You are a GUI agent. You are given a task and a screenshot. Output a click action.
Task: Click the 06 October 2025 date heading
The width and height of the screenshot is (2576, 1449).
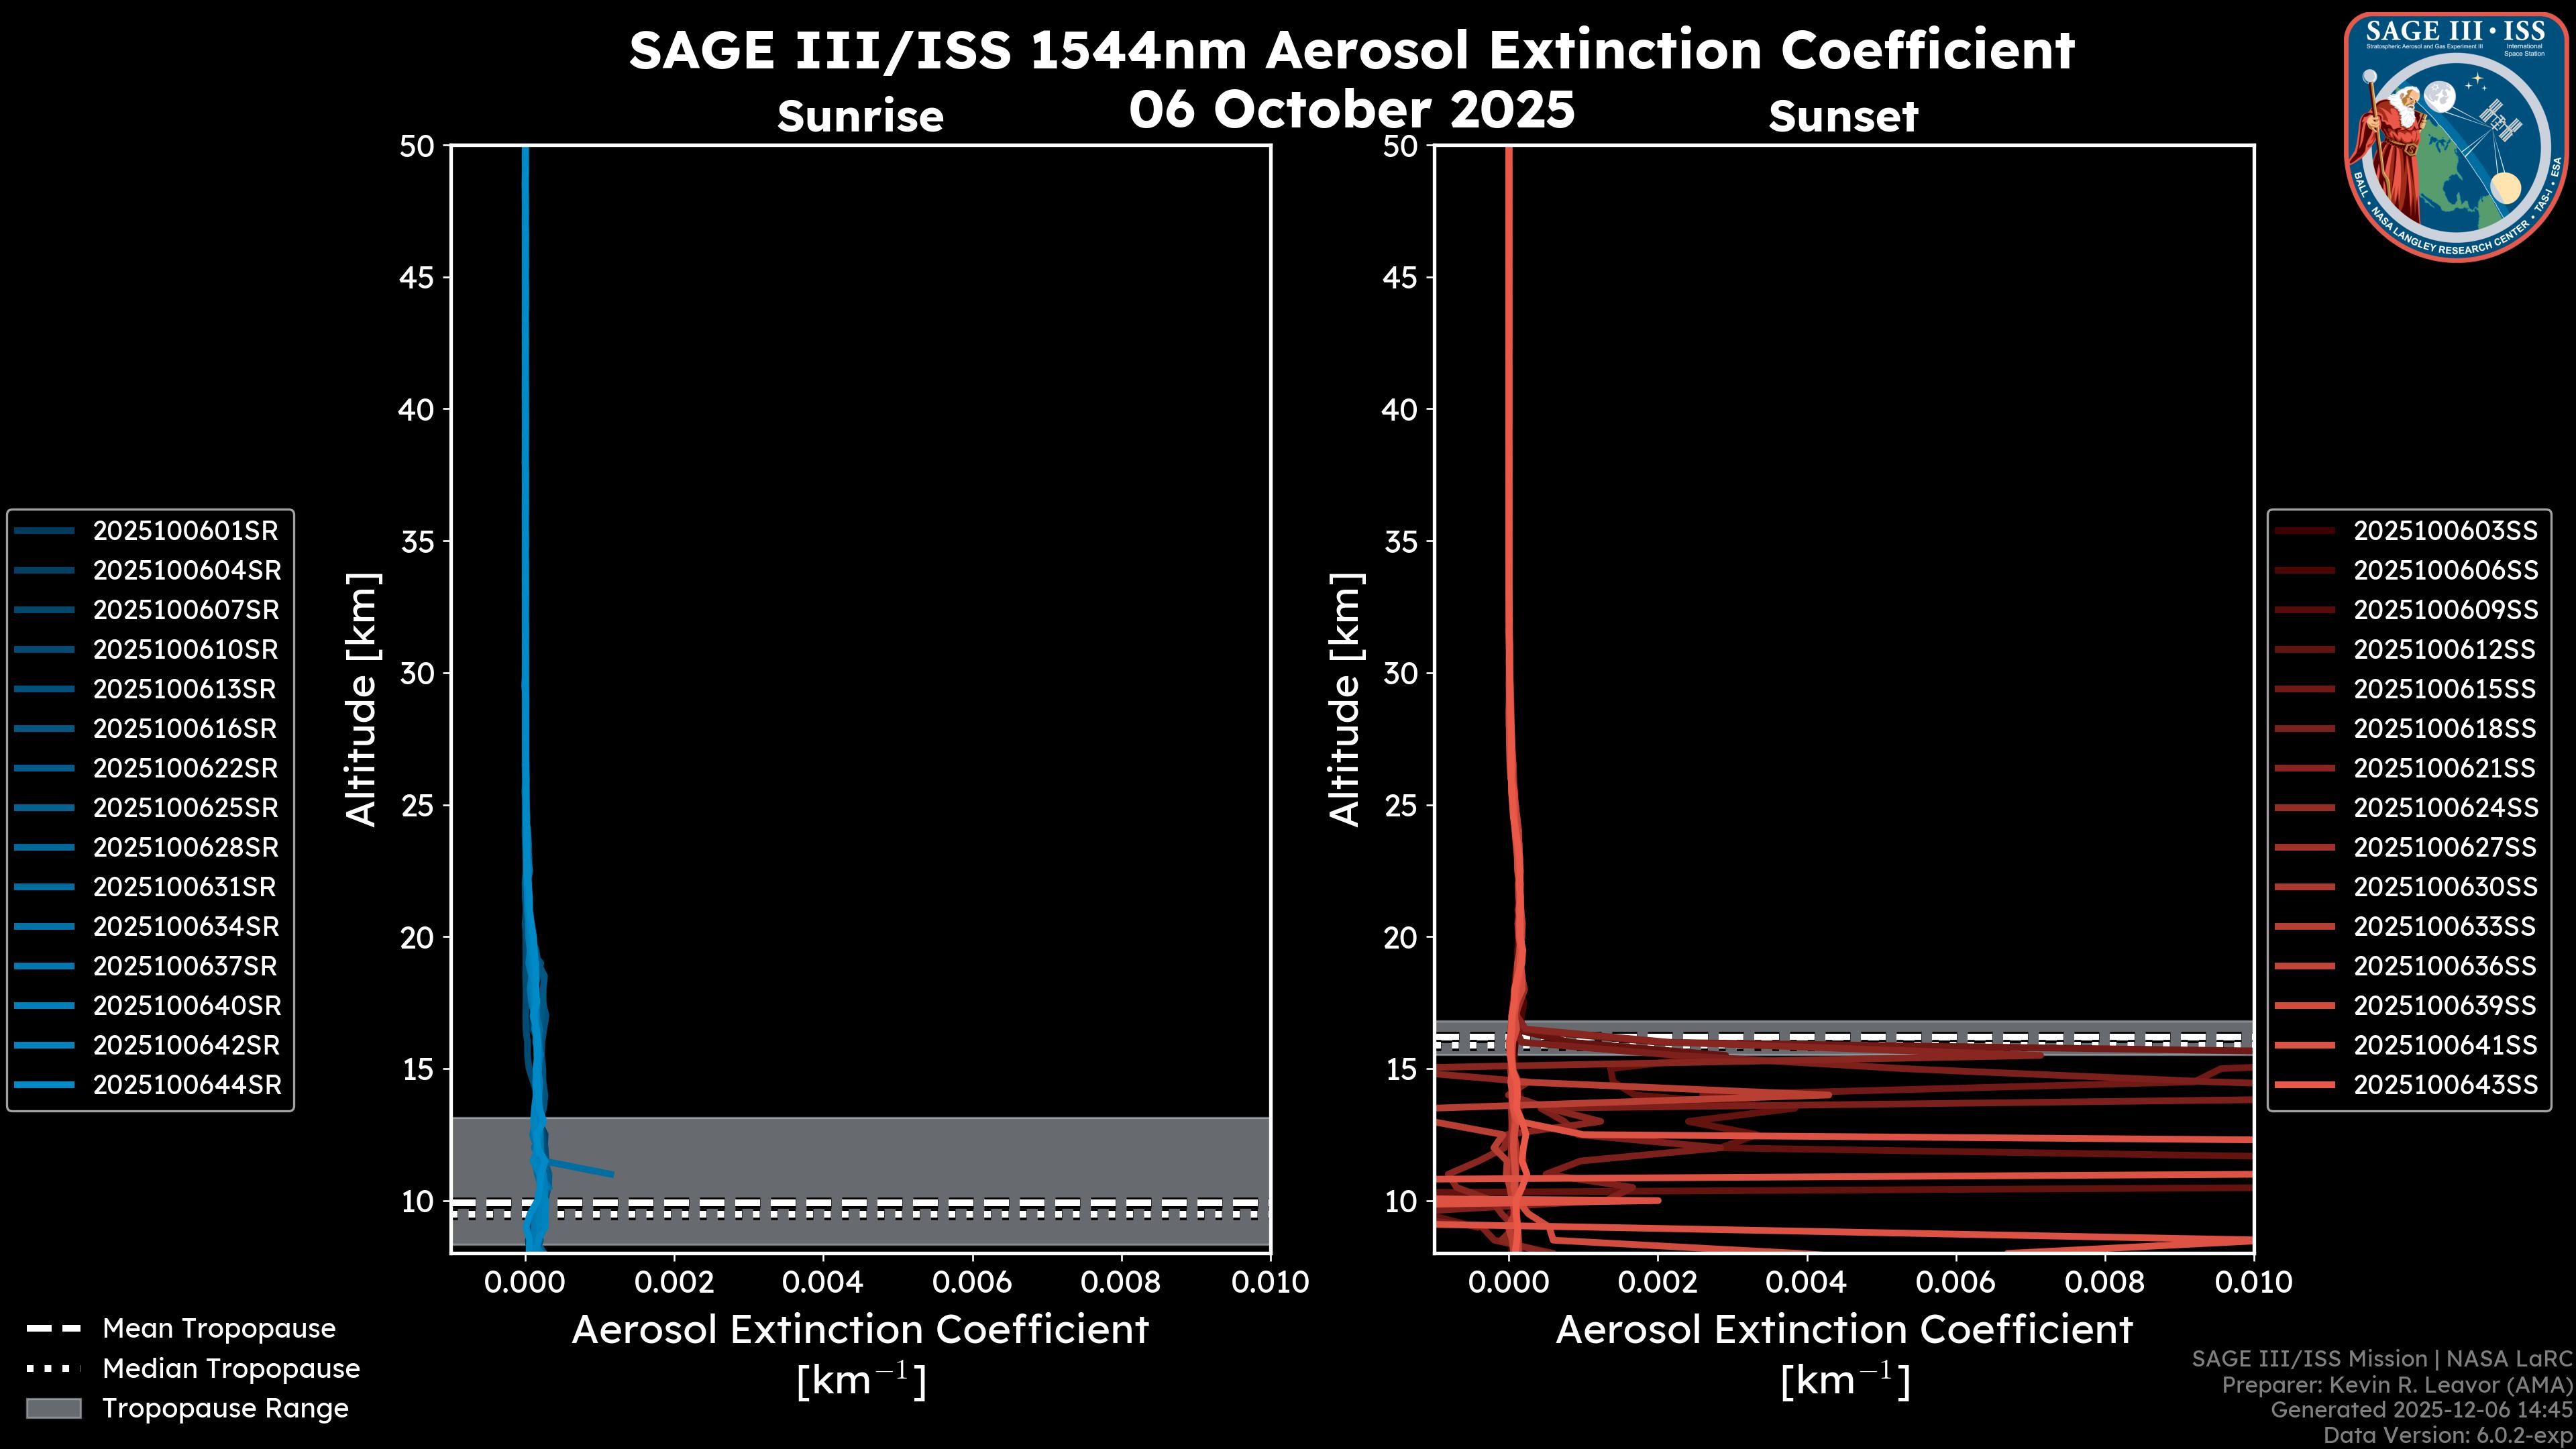coord(1351,110)
